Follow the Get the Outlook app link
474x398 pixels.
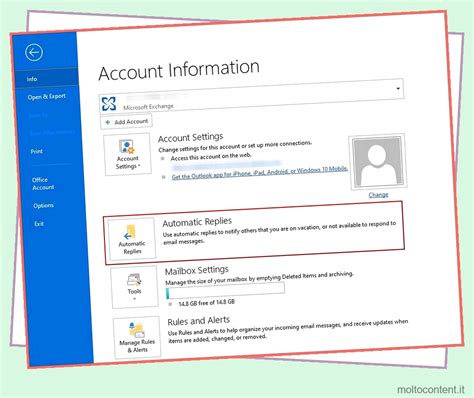tap(260, 173)
